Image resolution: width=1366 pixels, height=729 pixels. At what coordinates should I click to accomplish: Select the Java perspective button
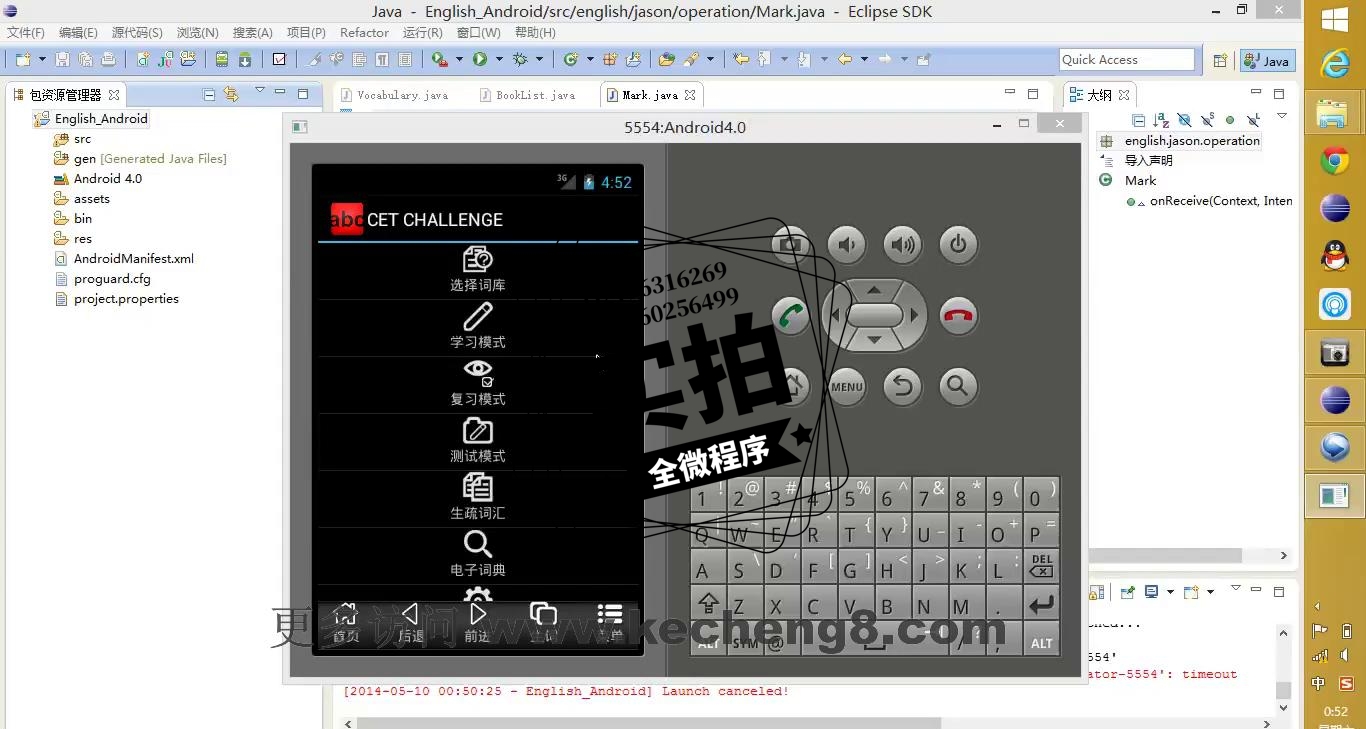coord(1267,60)
